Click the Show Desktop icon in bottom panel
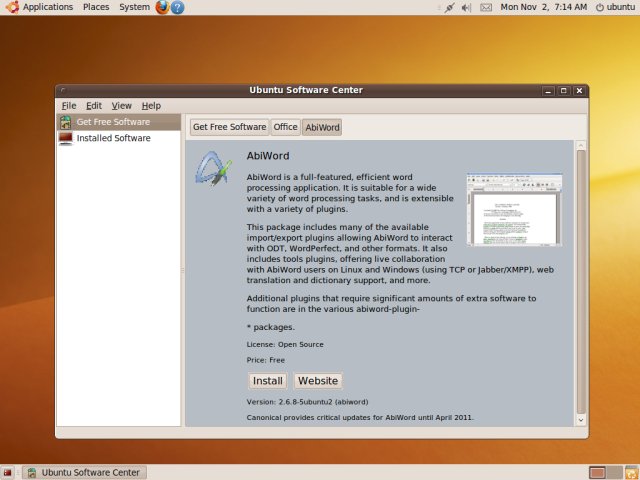640x480 pixels. [x=7, y=473]
